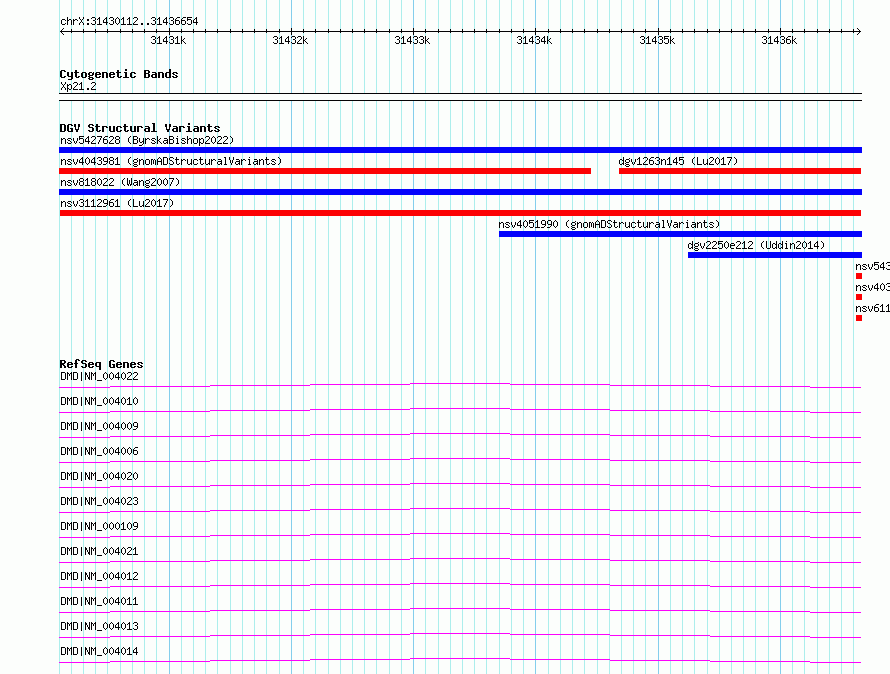This screenshot has width=890, height=674.
Task: Open the Cytogenetic Bands track title
Action: [x=119, y=74]
